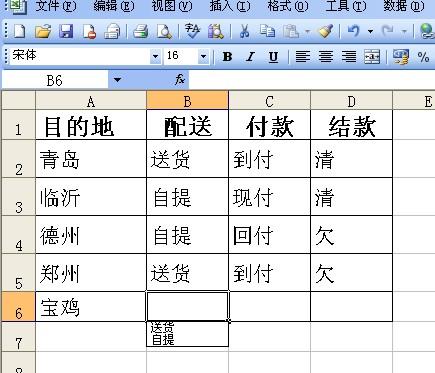435x373 pixels.
Task: Select cell with 目的地 header
Action: [91, 125]
